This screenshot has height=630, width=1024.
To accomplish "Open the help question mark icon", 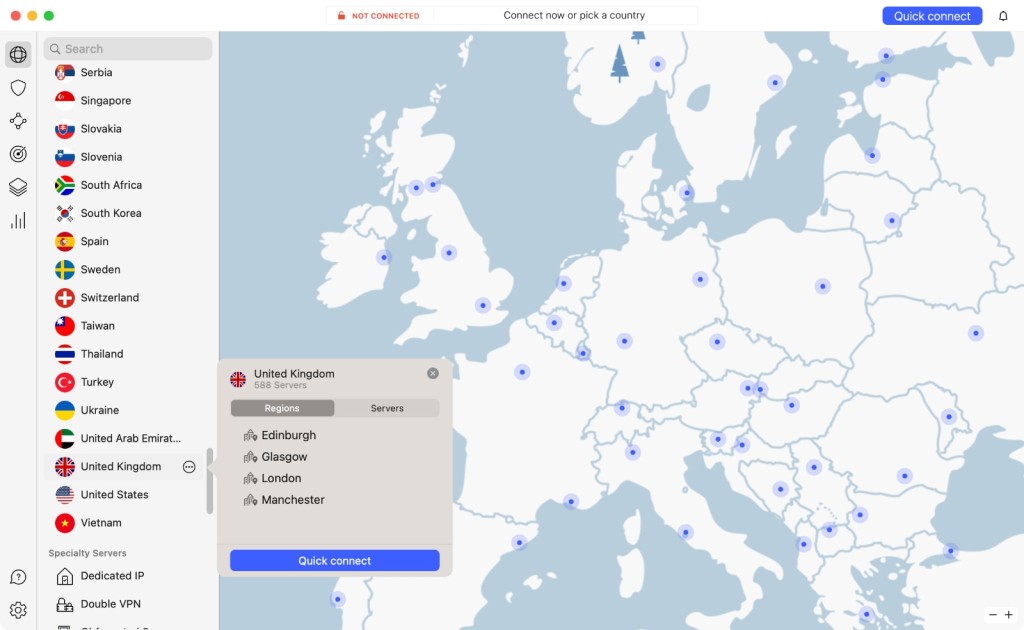I will click(18, 578).
